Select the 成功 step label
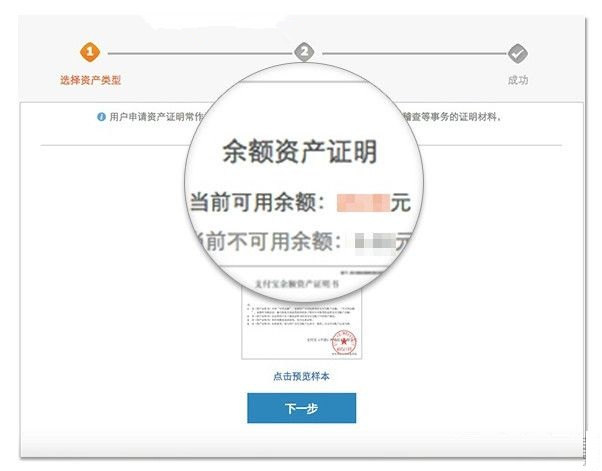The image size is (602, 471). coord(518,80)
